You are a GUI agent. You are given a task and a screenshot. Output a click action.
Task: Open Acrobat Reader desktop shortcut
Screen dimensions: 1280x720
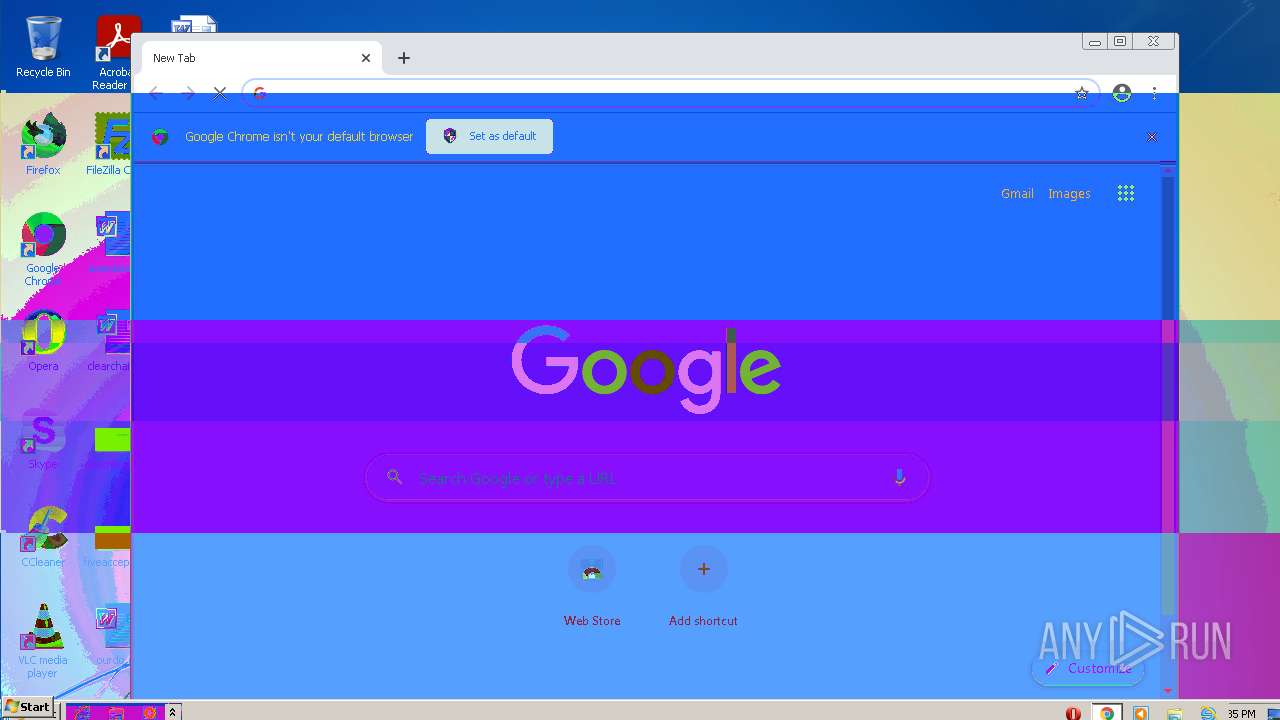[114, 53]
